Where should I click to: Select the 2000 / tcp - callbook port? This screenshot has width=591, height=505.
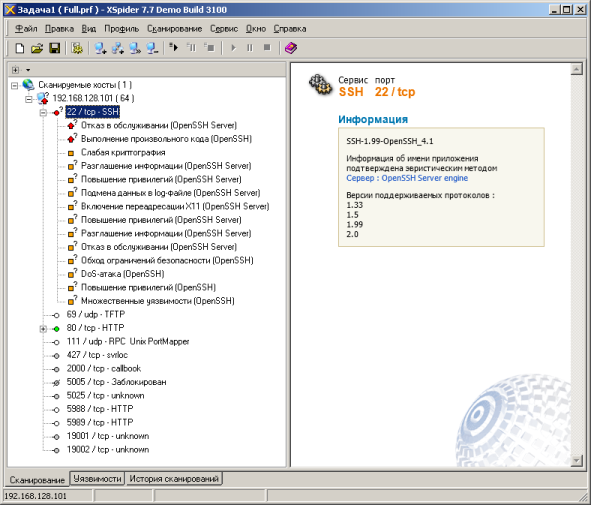[x=104, y=369]
